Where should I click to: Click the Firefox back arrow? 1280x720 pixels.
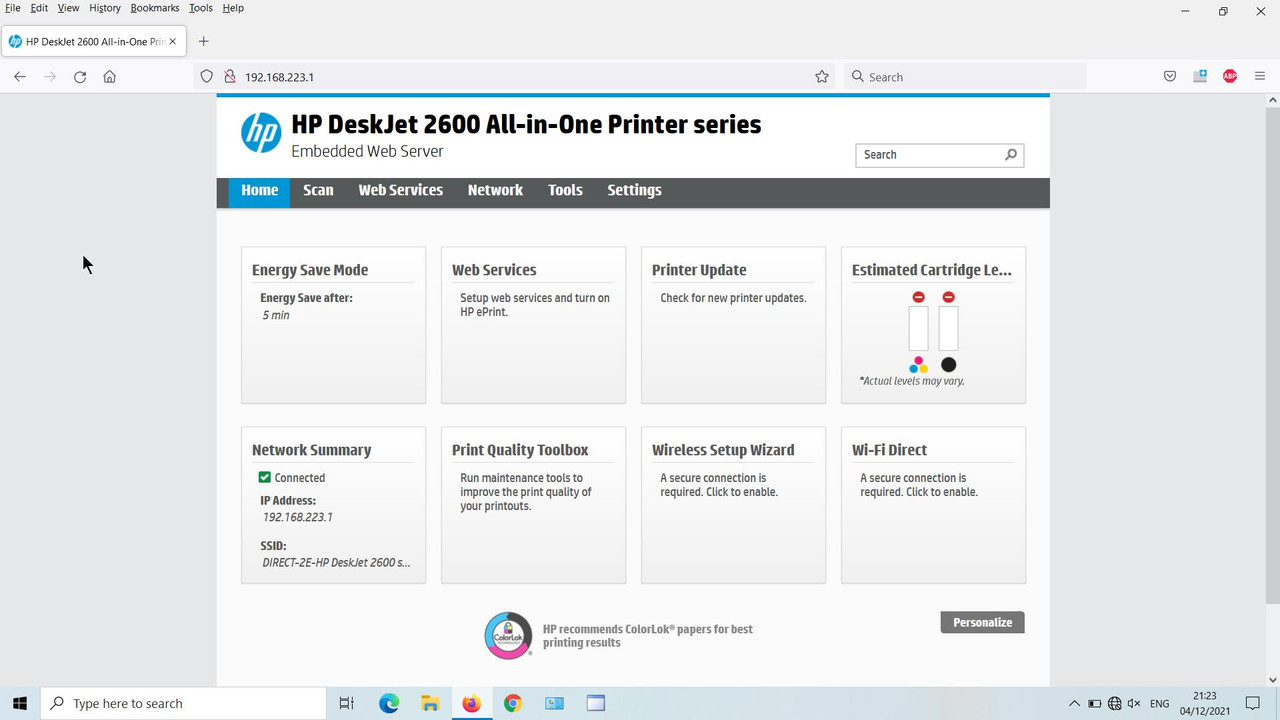click(x=20, y=77)
